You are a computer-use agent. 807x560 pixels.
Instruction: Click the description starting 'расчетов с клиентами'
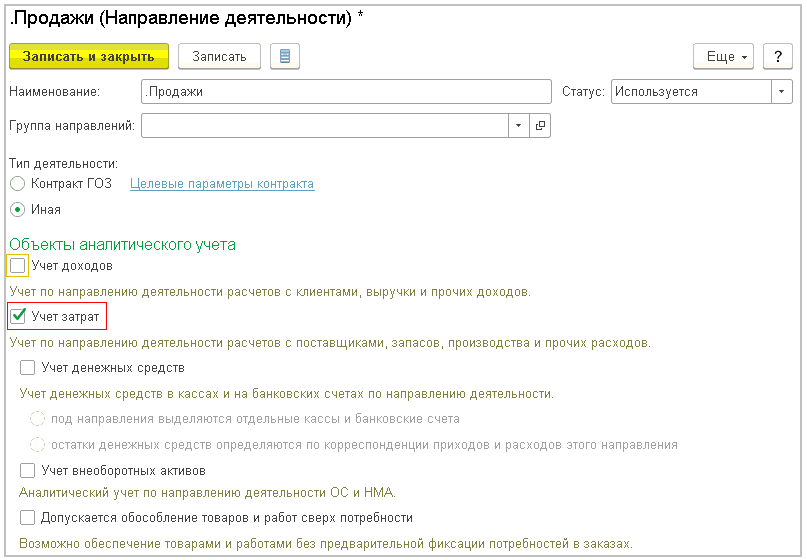(270, 292)
